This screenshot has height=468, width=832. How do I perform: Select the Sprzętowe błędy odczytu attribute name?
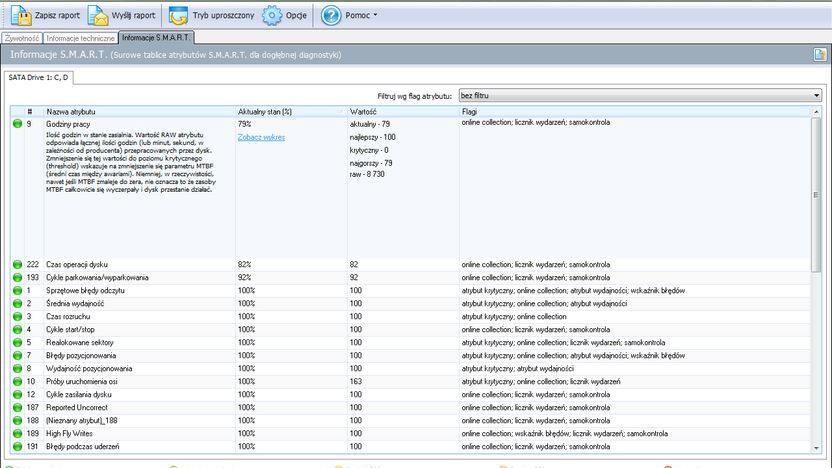pos(85,290)
